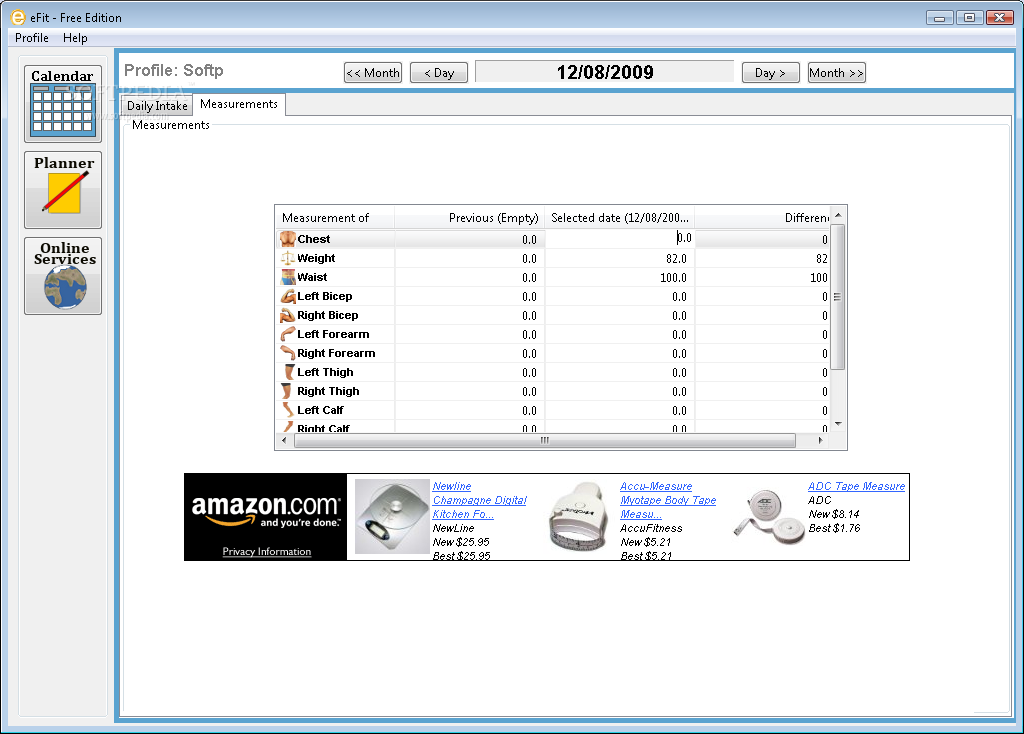Viewport: 1024px width, 734px height.
Task: Open the Help menu
Action: coord(75,38)
